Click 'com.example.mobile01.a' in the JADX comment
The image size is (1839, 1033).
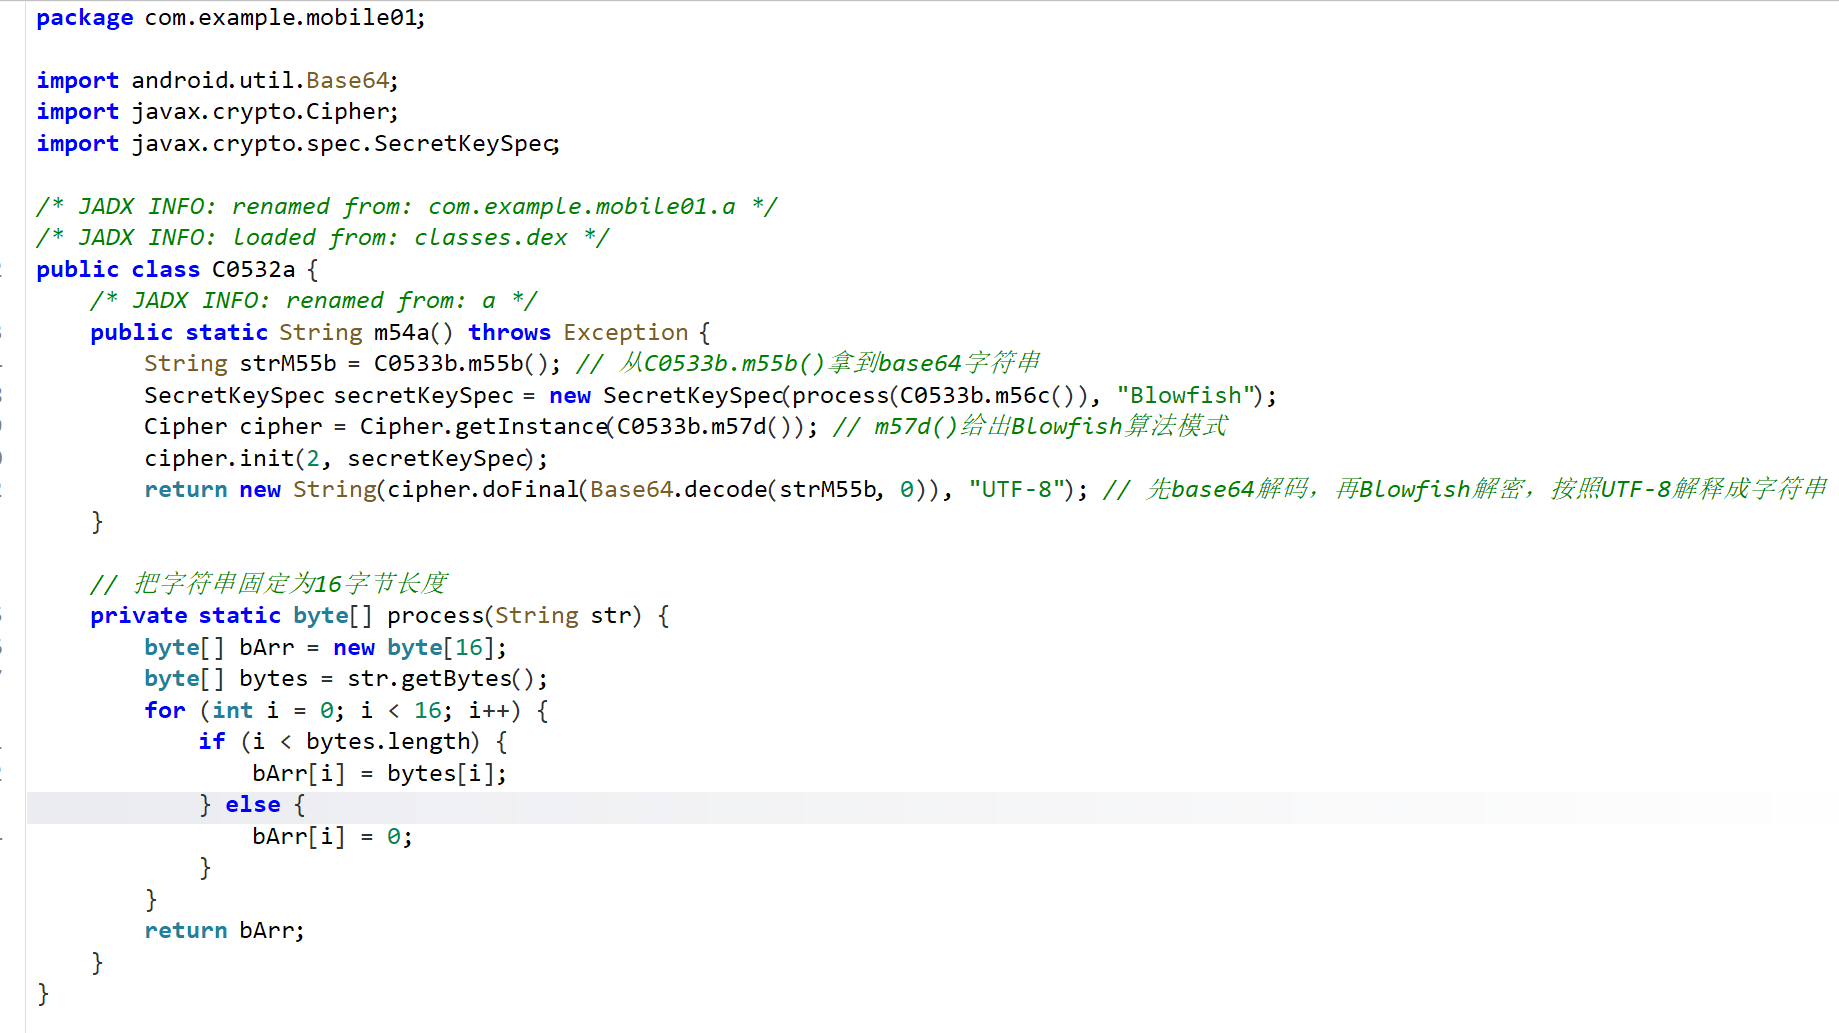point(581,206)
